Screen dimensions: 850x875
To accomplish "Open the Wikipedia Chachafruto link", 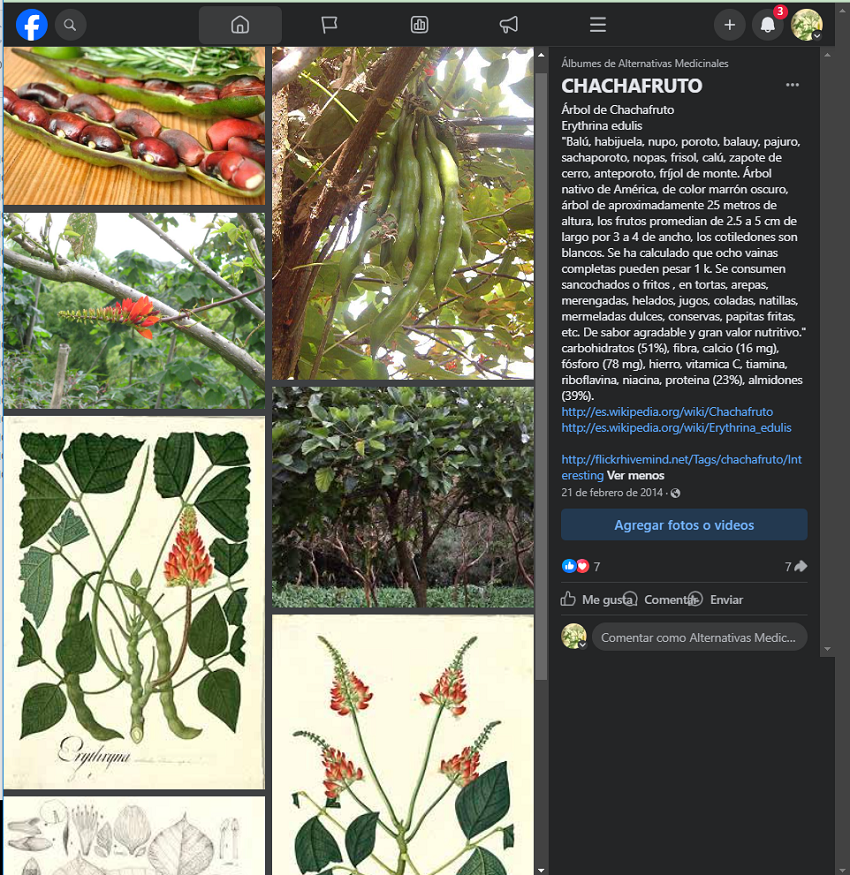I will tap(667, 412).
